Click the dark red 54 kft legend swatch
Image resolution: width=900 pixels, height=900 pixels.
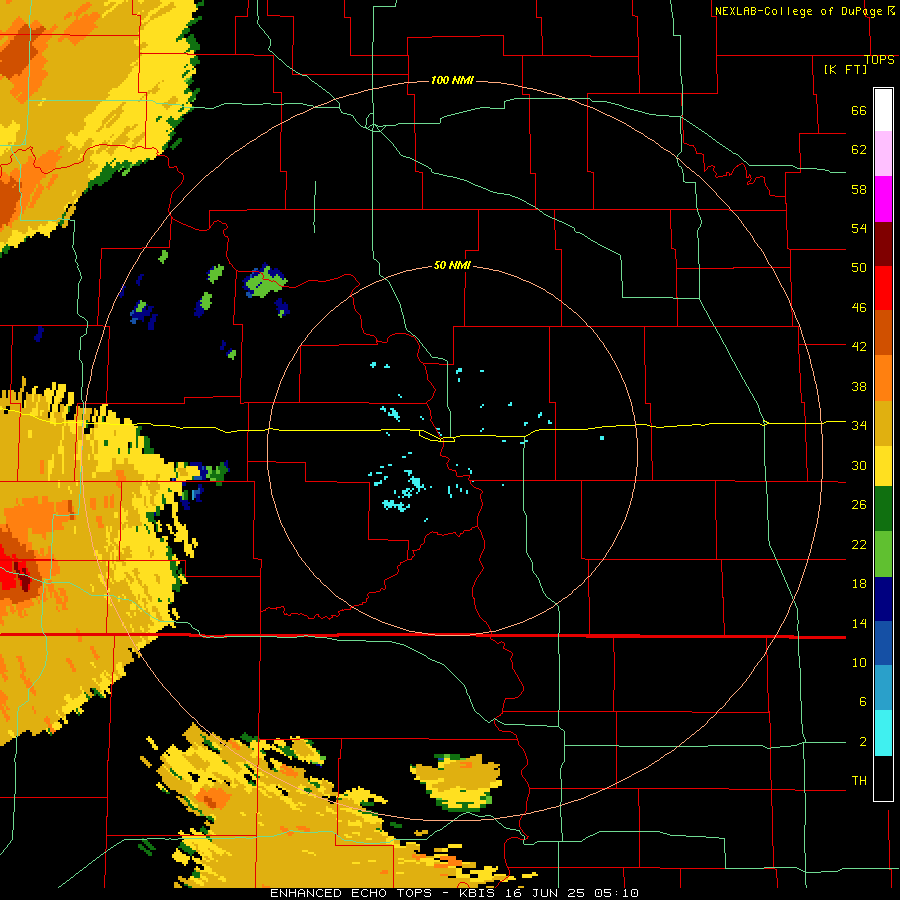(x=883, y=244)
